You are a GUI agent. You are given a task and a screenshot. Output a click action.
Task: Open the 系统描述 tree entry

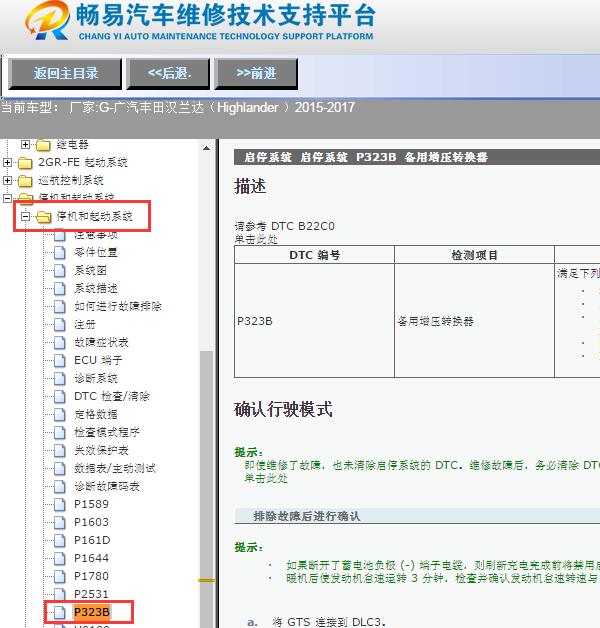click(96, 288)
